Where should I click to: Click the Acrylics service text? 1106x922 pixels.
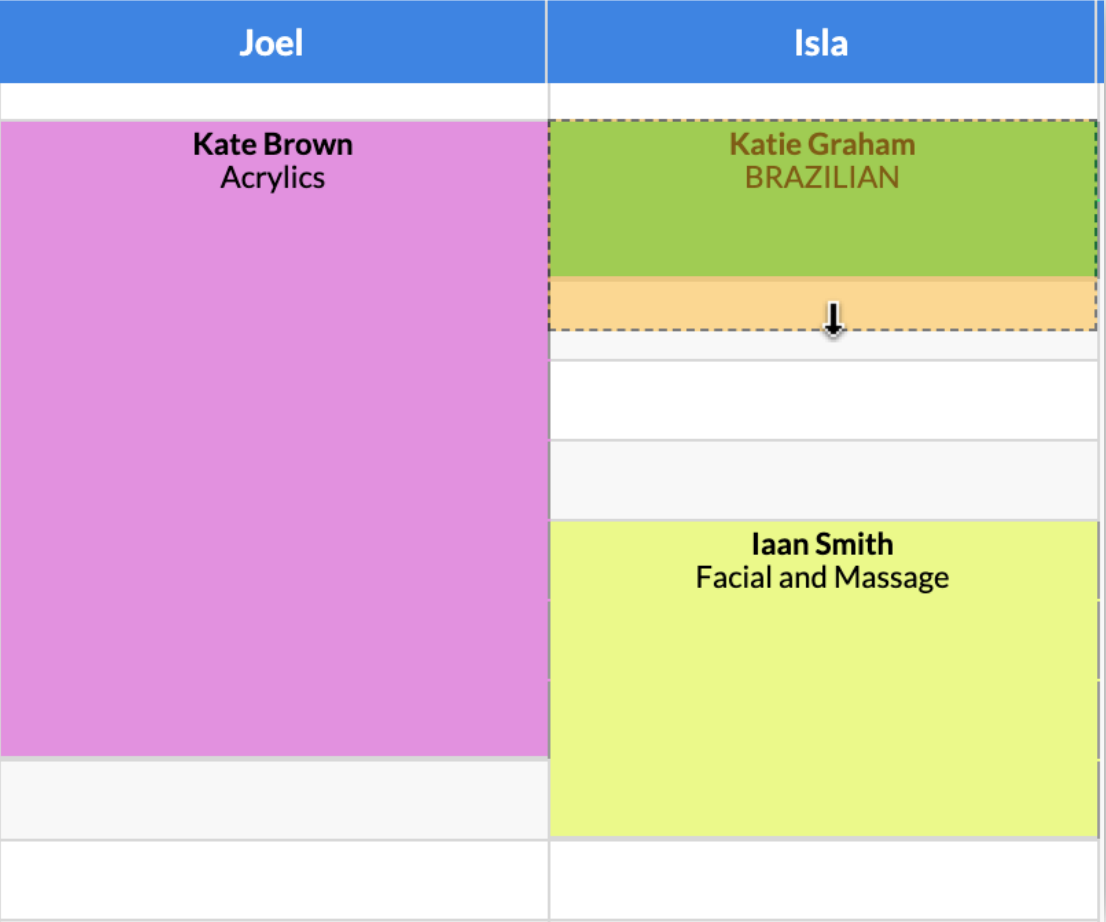click(x=275, y=177)
